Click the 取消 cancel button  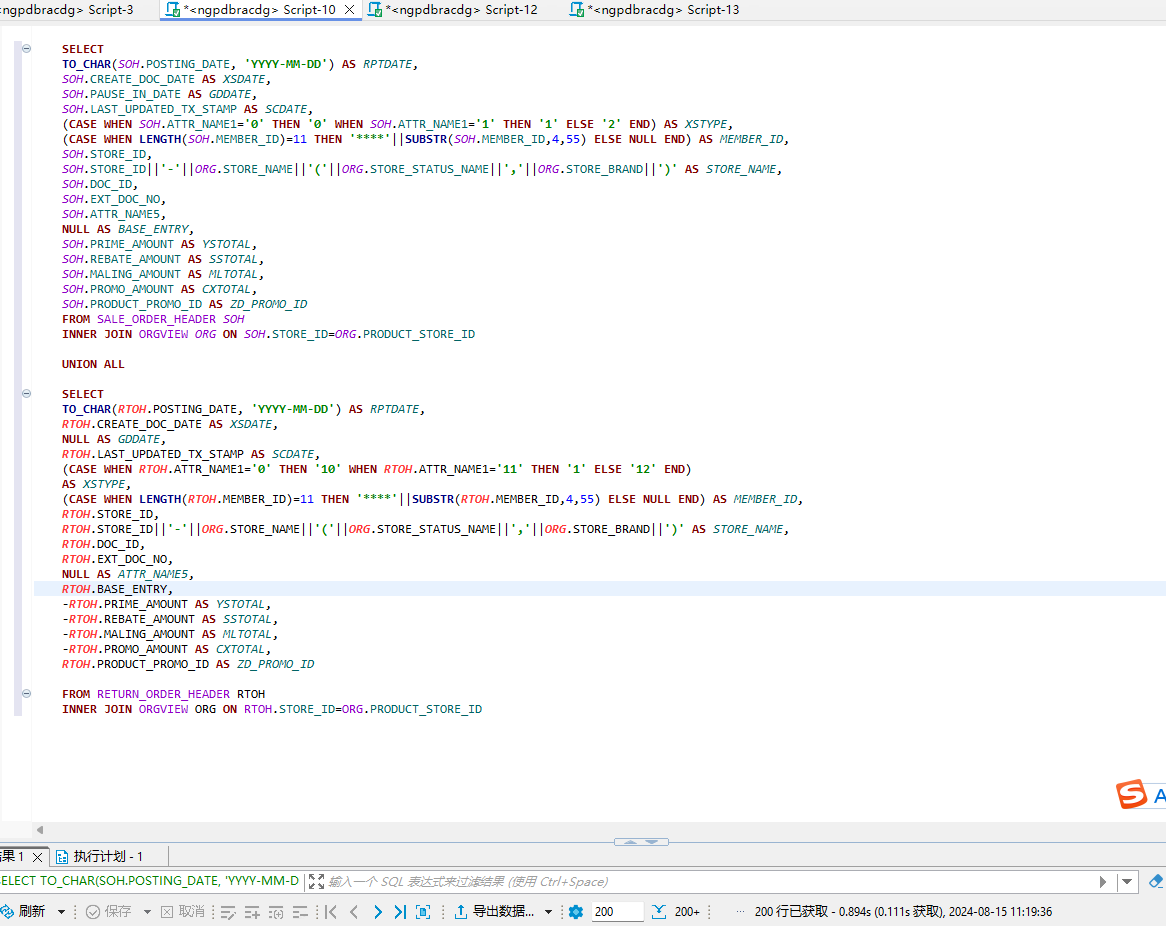(183, 912)
